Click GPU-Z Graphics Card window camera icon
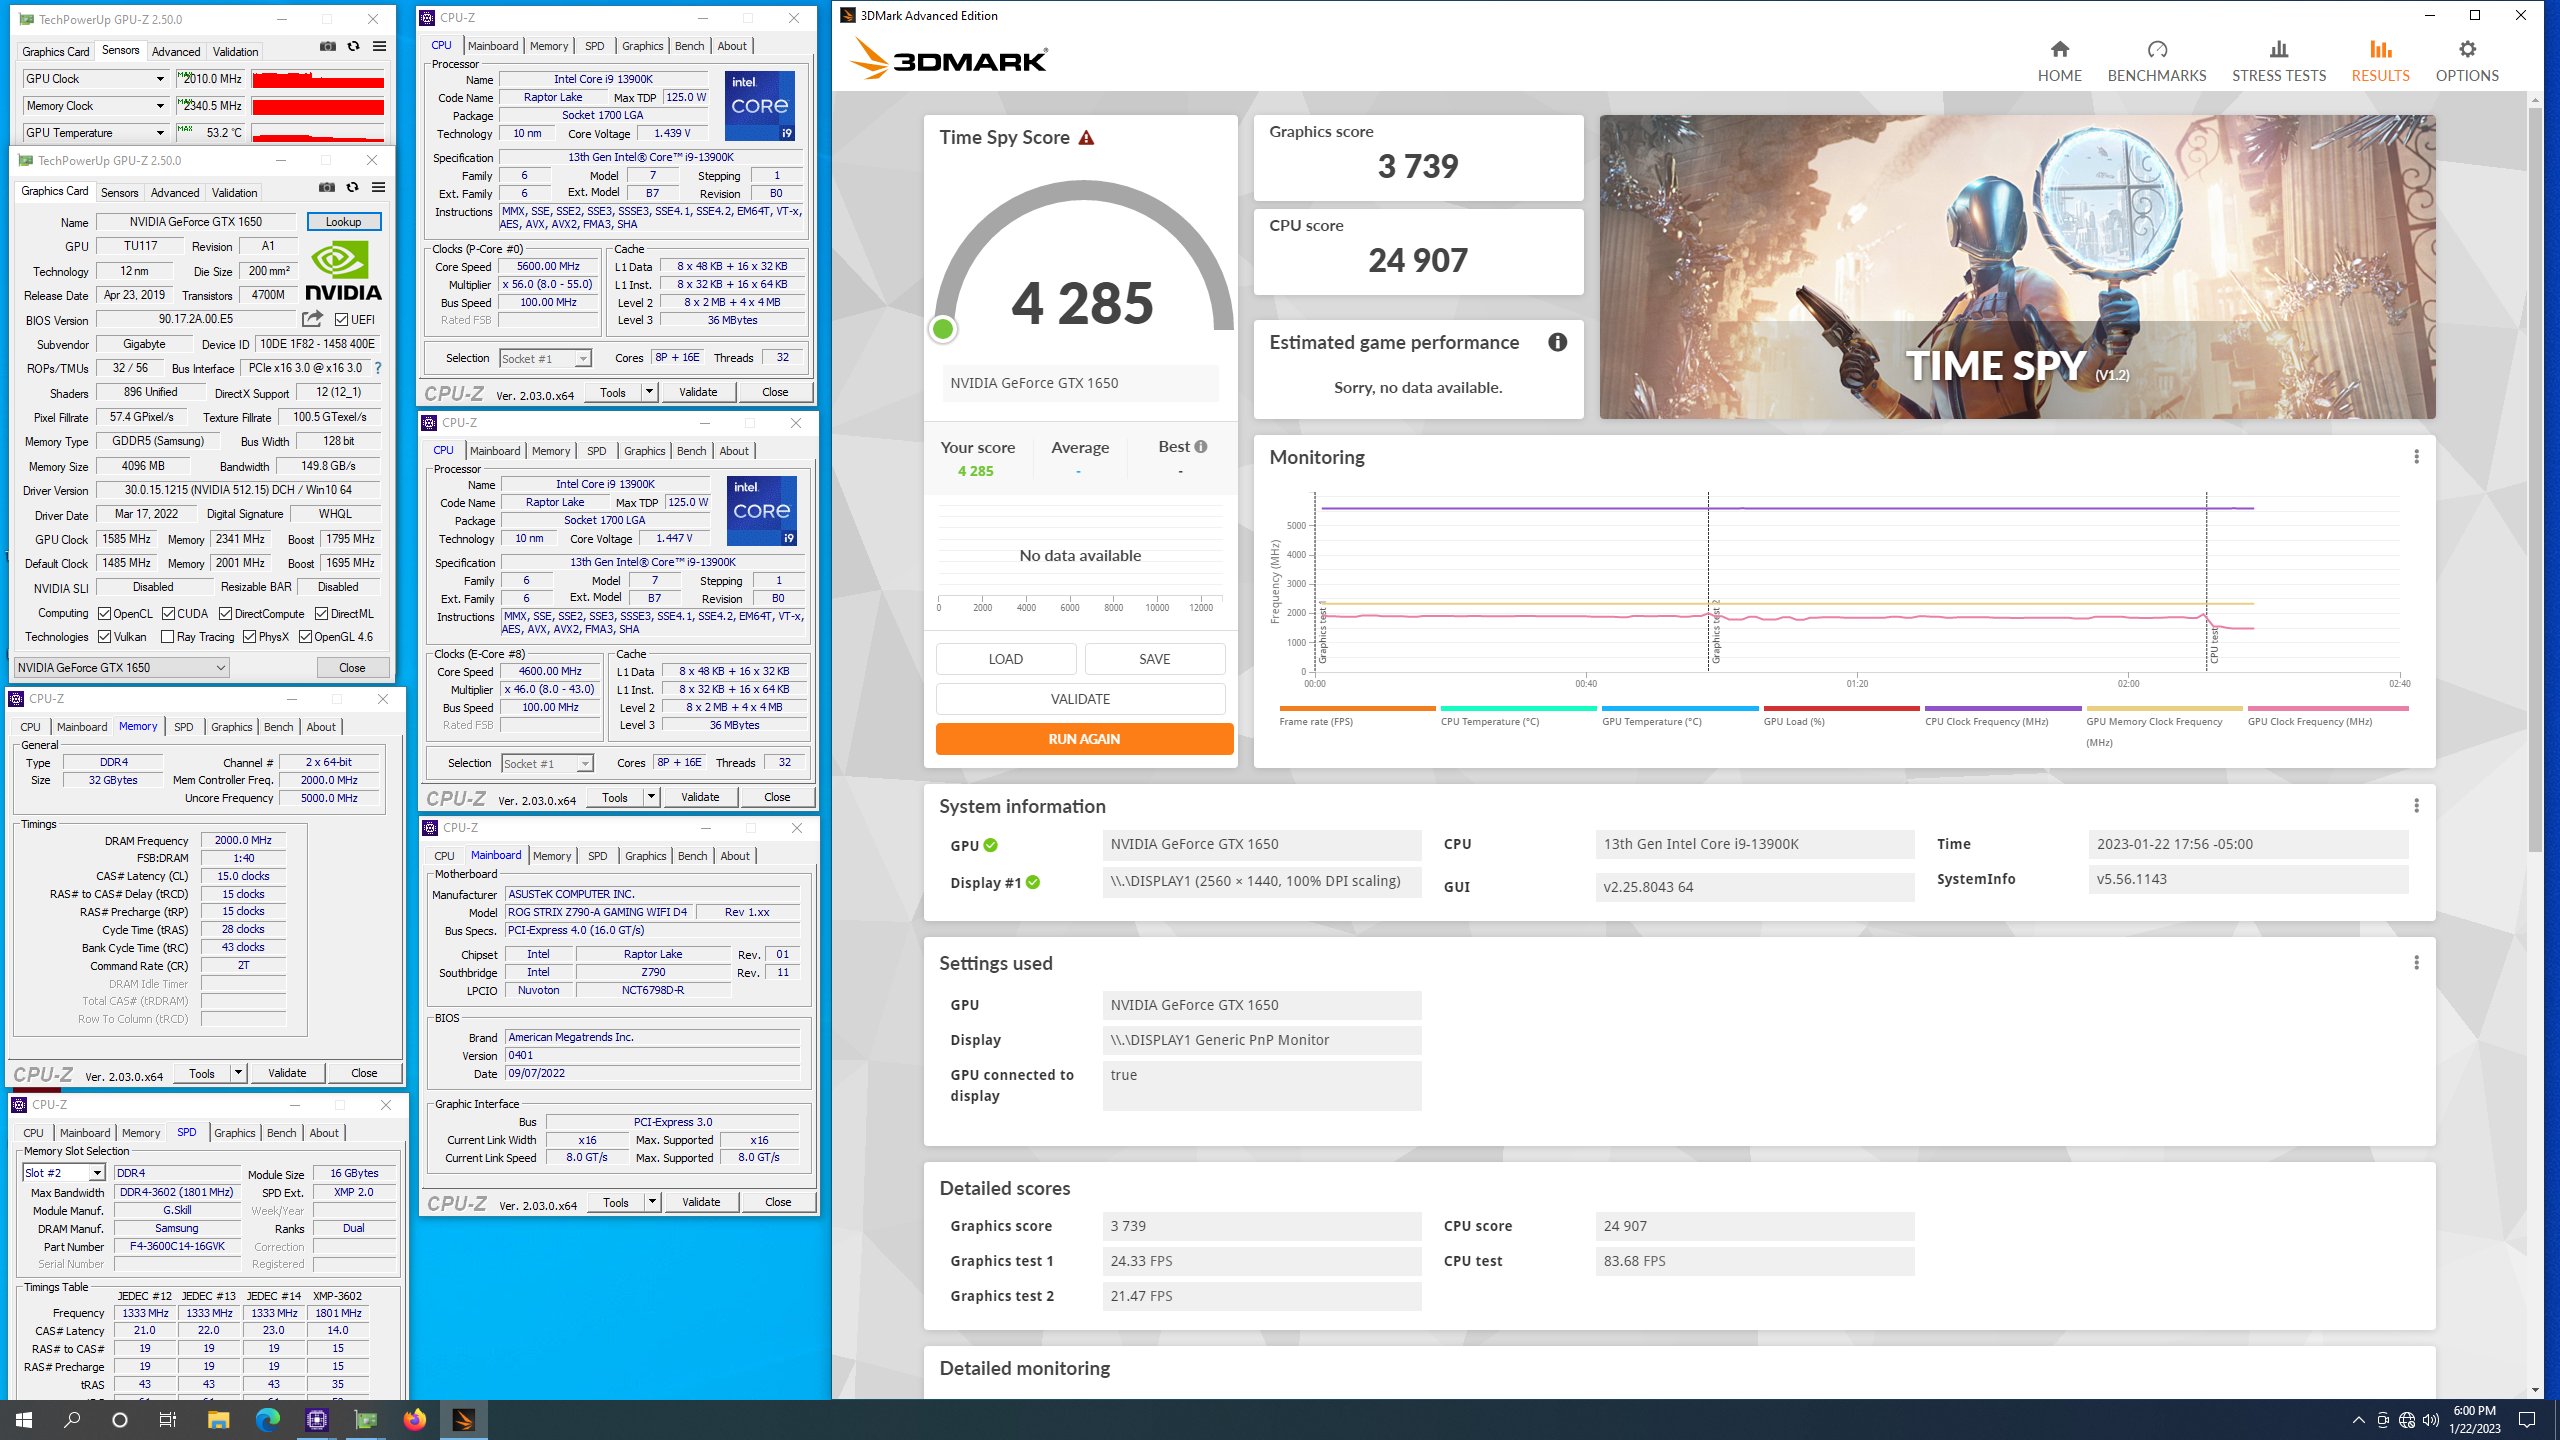This screenshot has width=2560, height=1440. click(326, 187)
